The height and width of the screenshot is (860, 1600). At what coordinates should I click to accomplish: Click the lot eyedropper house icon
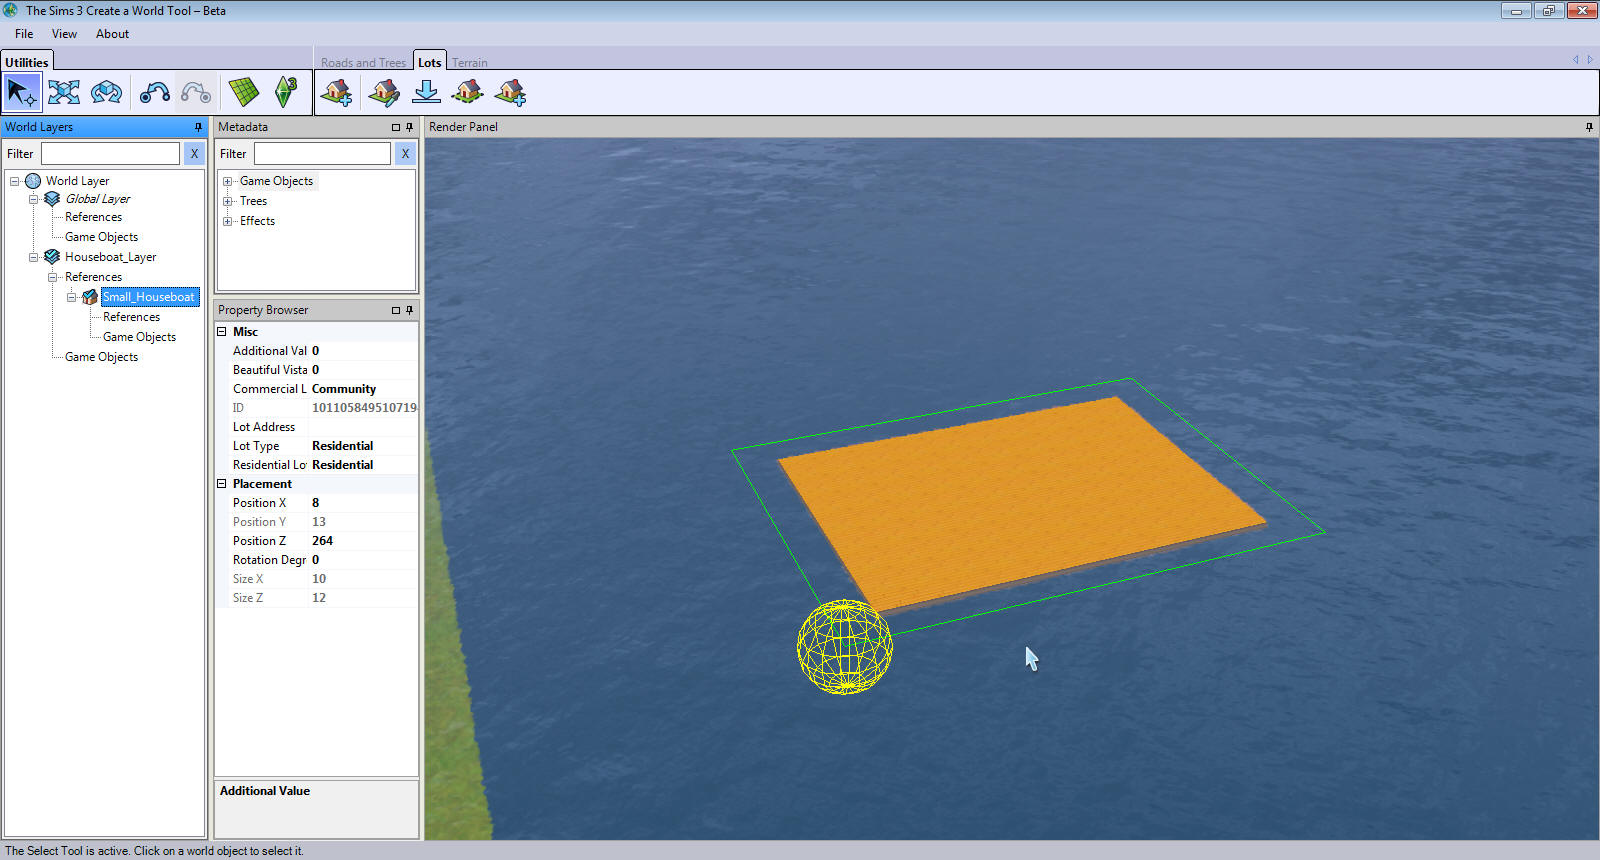point(383,93)
